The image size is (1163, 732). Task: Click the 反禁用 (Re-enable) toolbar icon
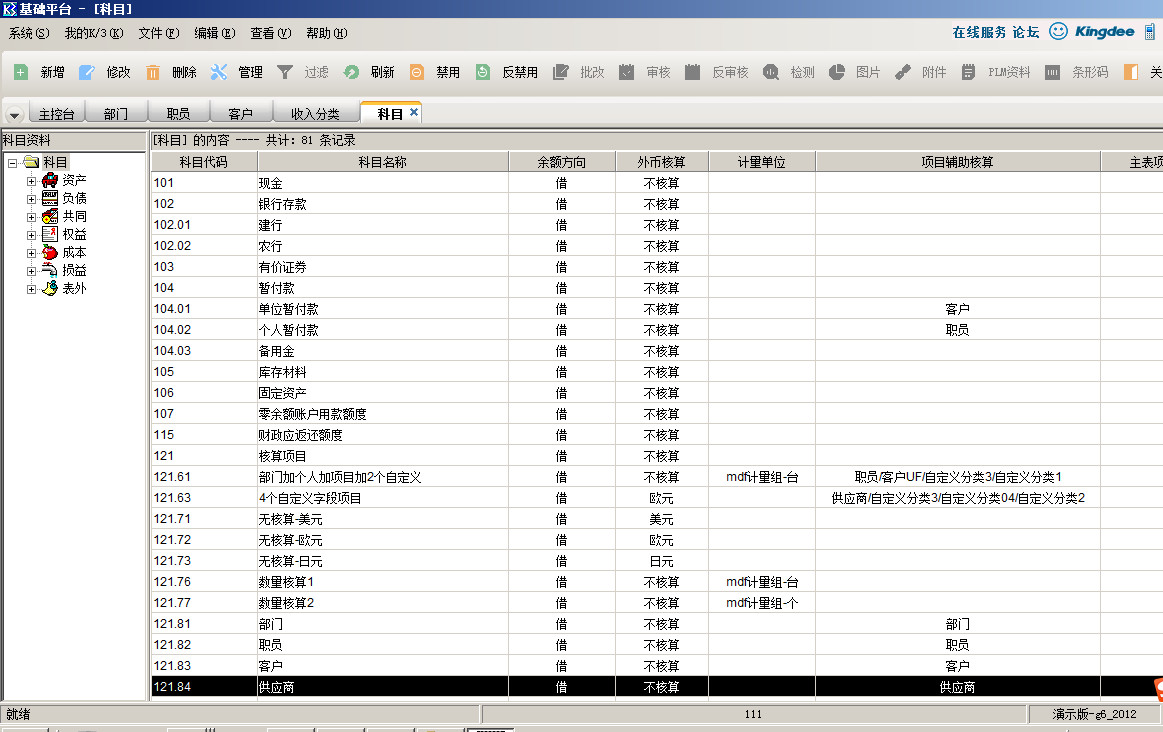click(483, 72)
